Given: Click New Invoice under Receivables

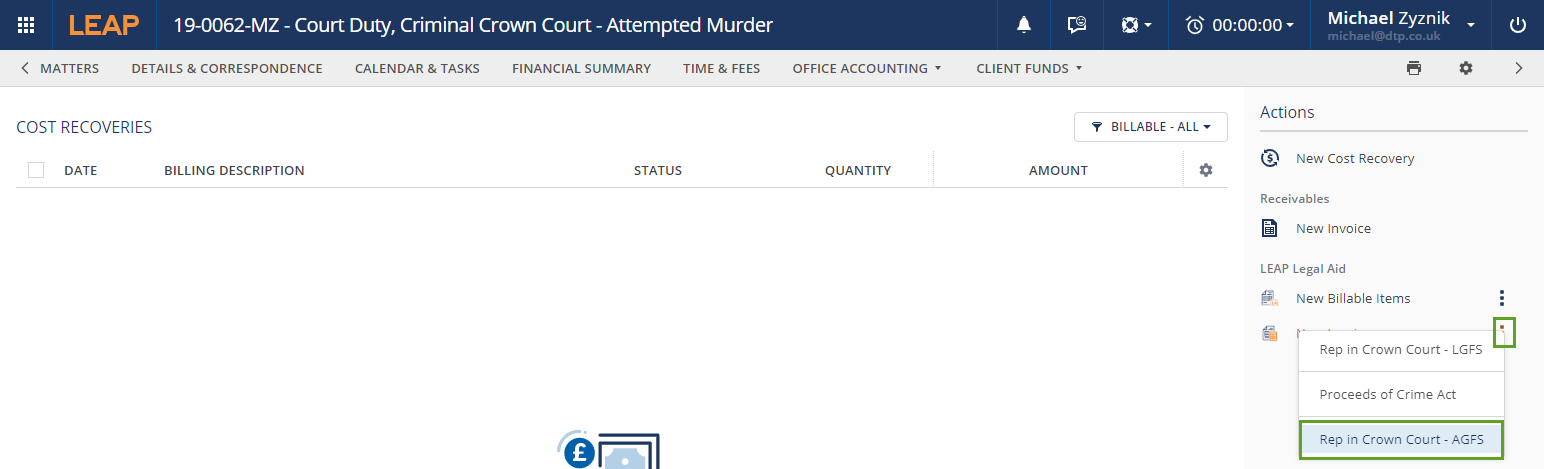Looking at the screenshot, I should 1332,228.
